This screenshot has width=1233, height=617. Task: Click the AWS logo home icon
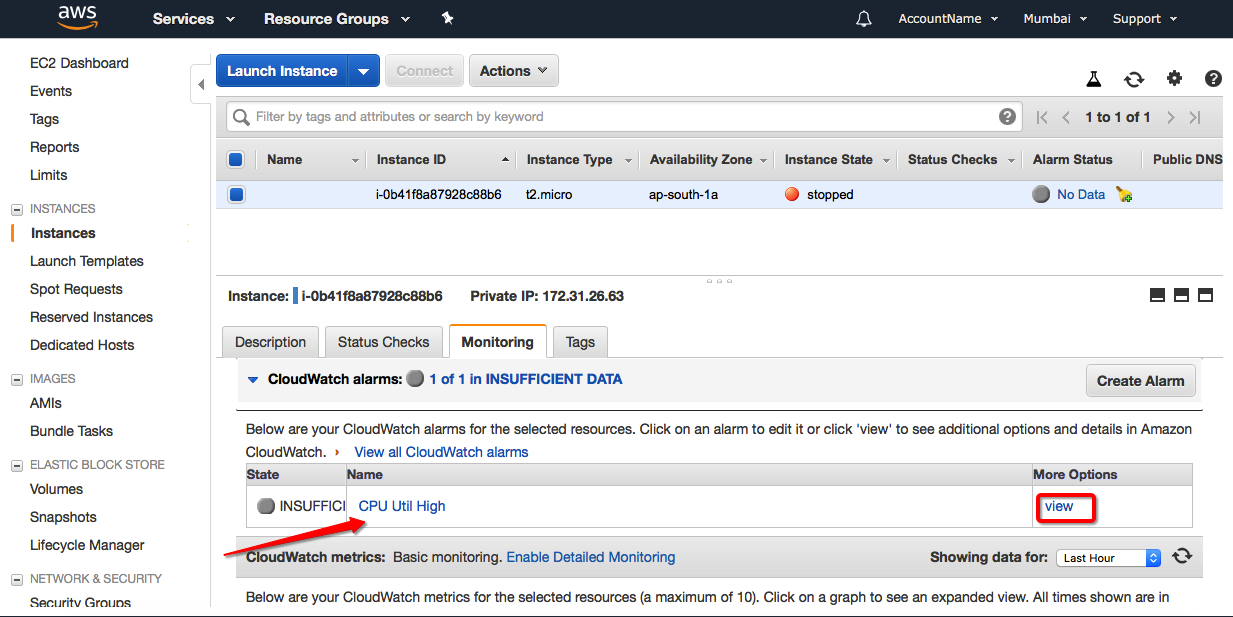point(77,17)
